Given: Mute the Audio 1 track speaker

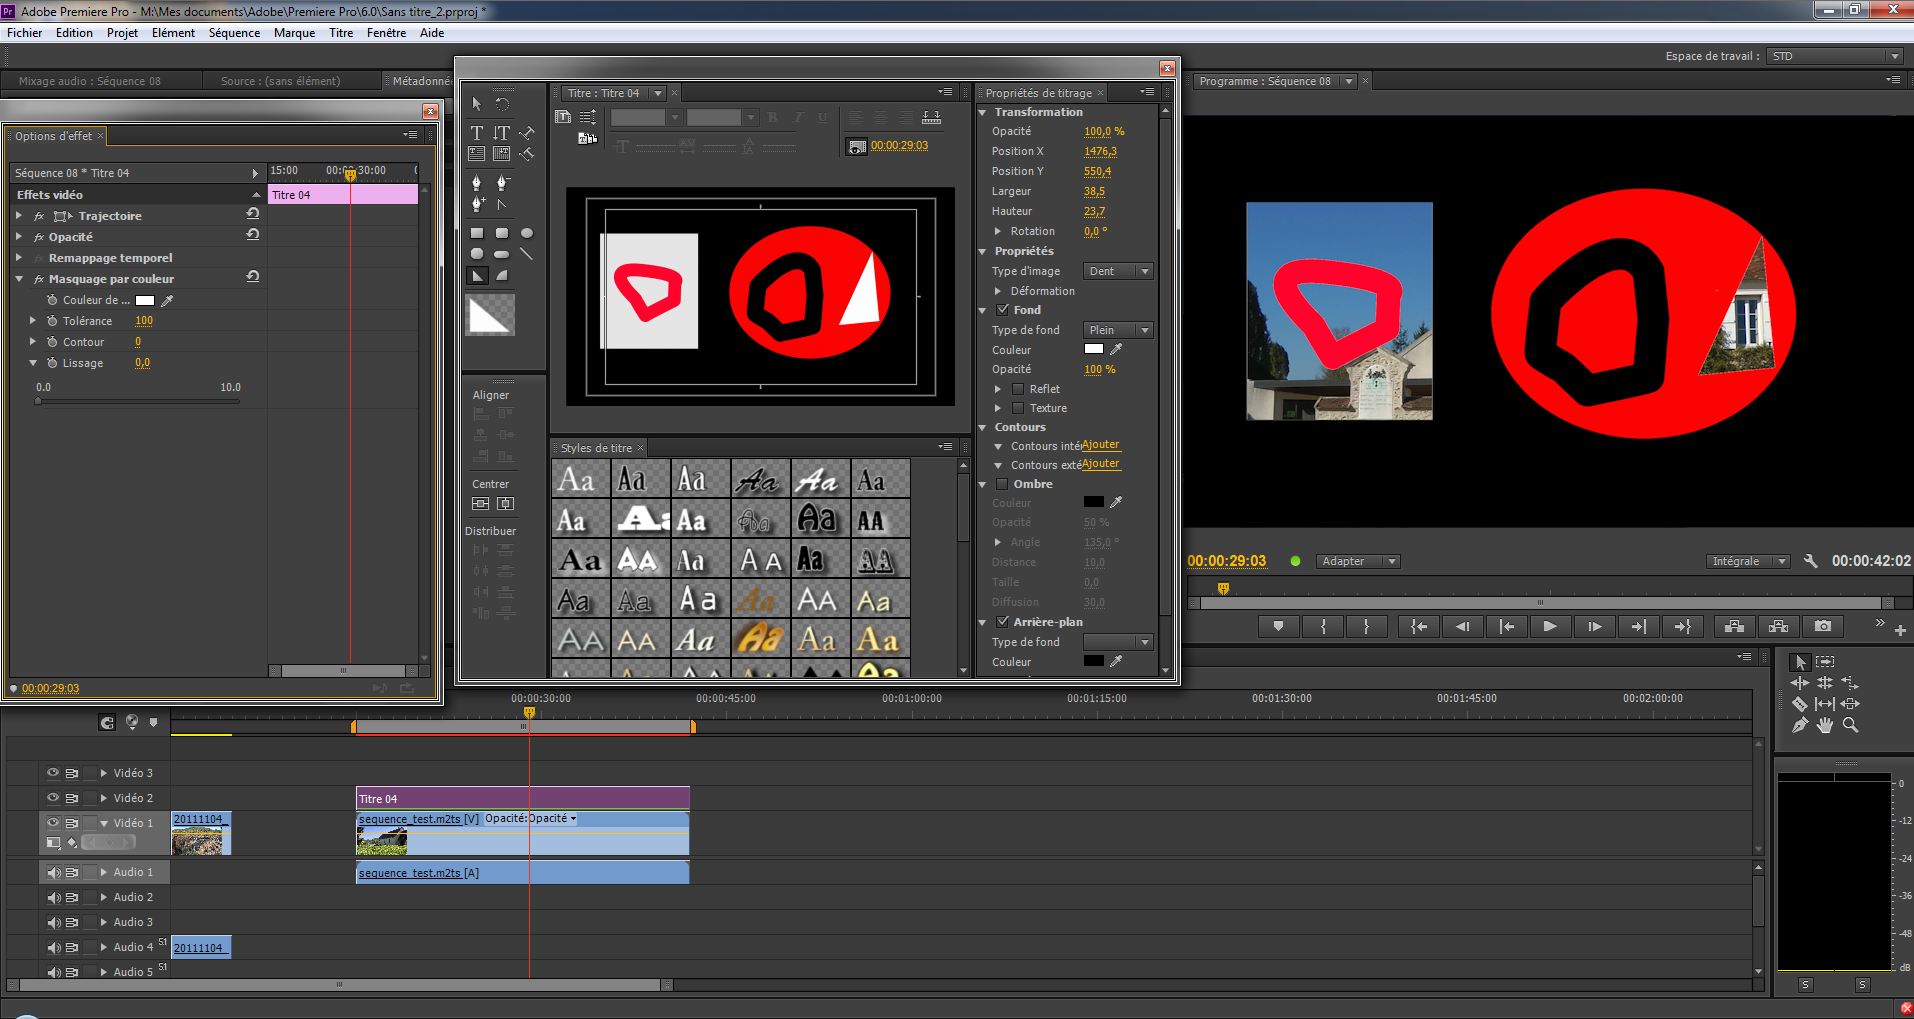Looking at the screenshot, I should (x=53, y=873).
